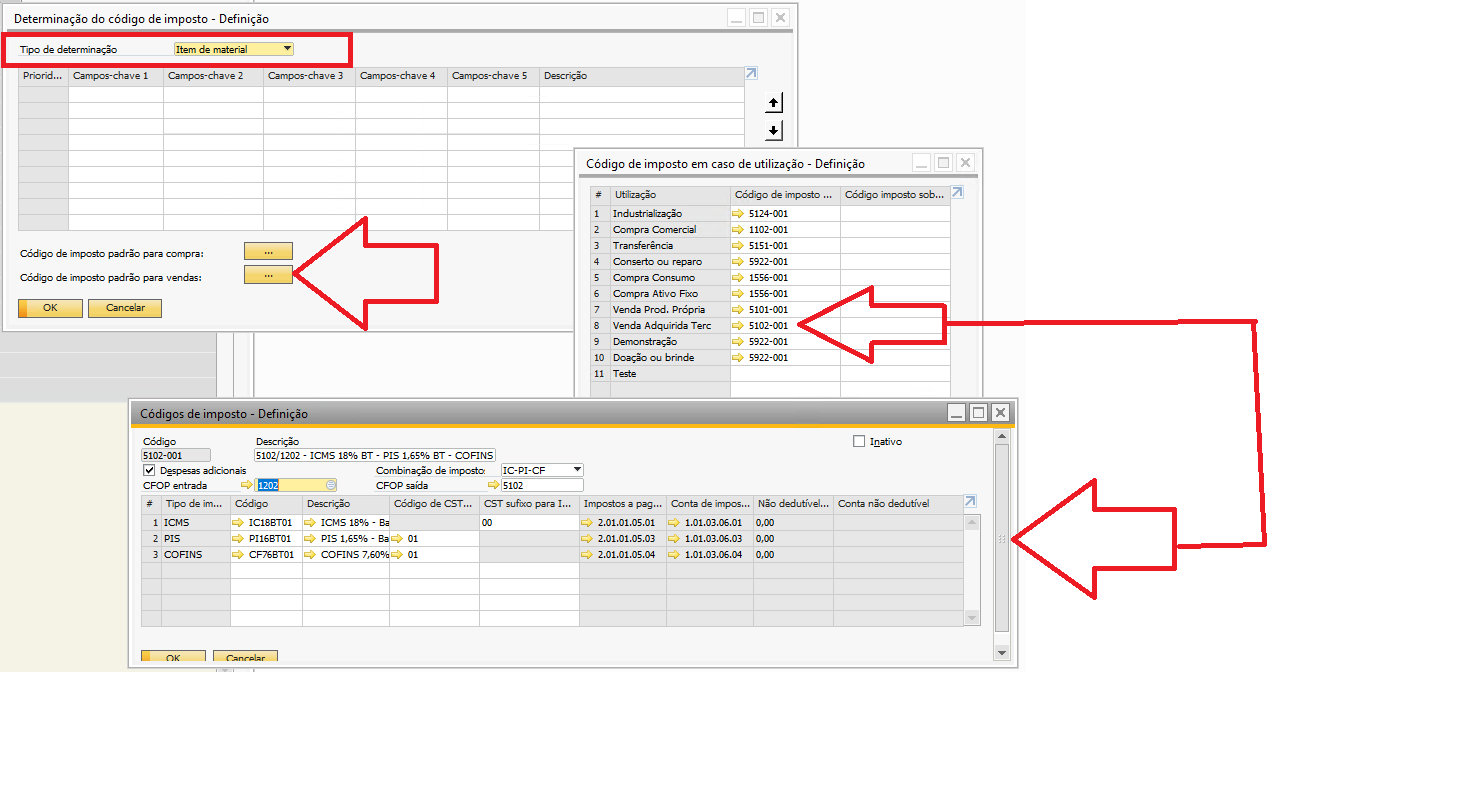The width and height of the screenshot is (1469, 792).
Task: Expand the Combinação de imposto dropdown
Action: 576,470
